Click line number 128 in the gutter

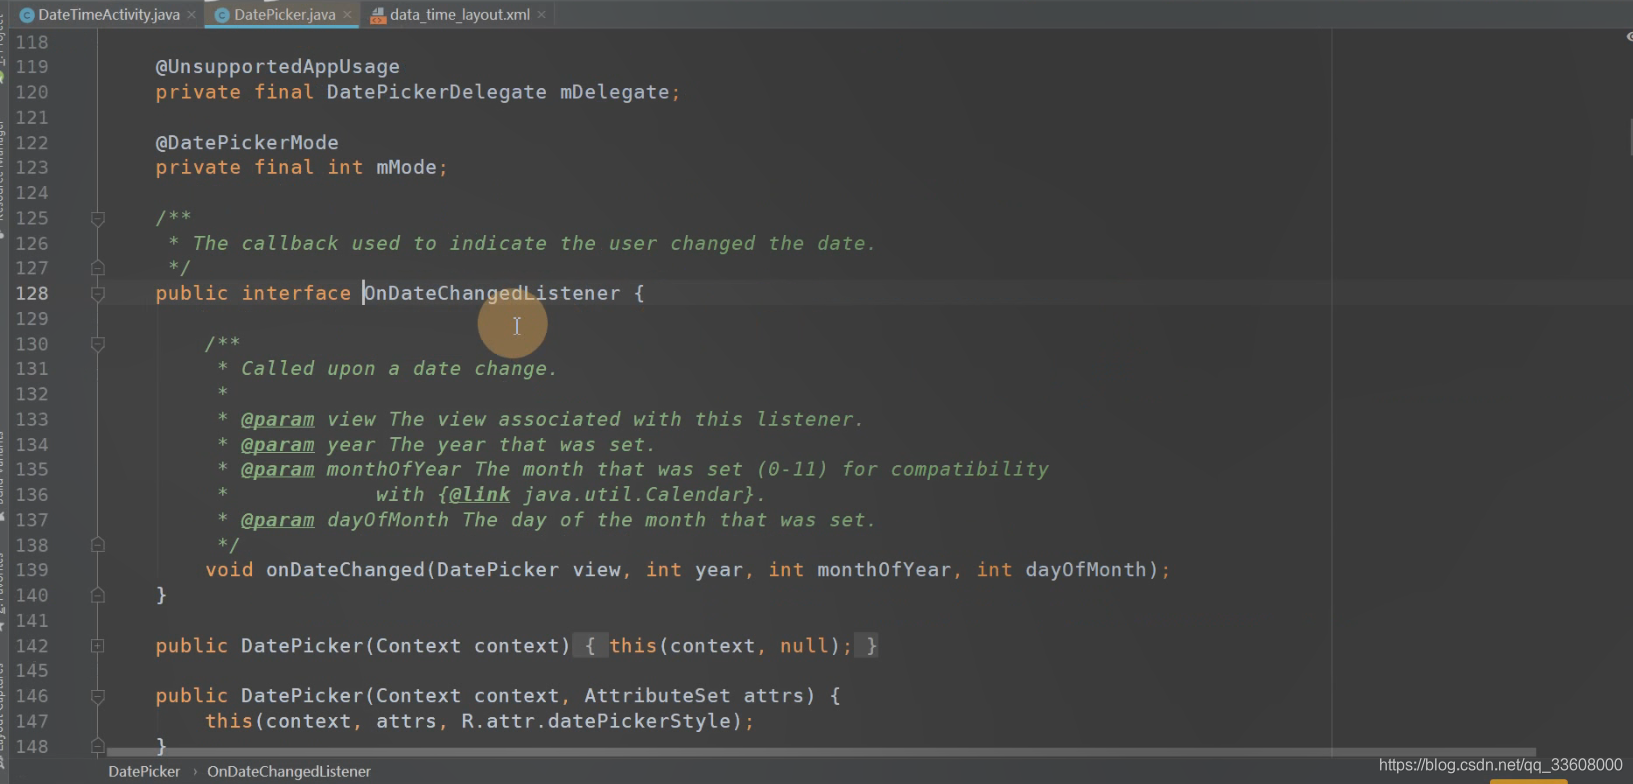click(32, 293)
